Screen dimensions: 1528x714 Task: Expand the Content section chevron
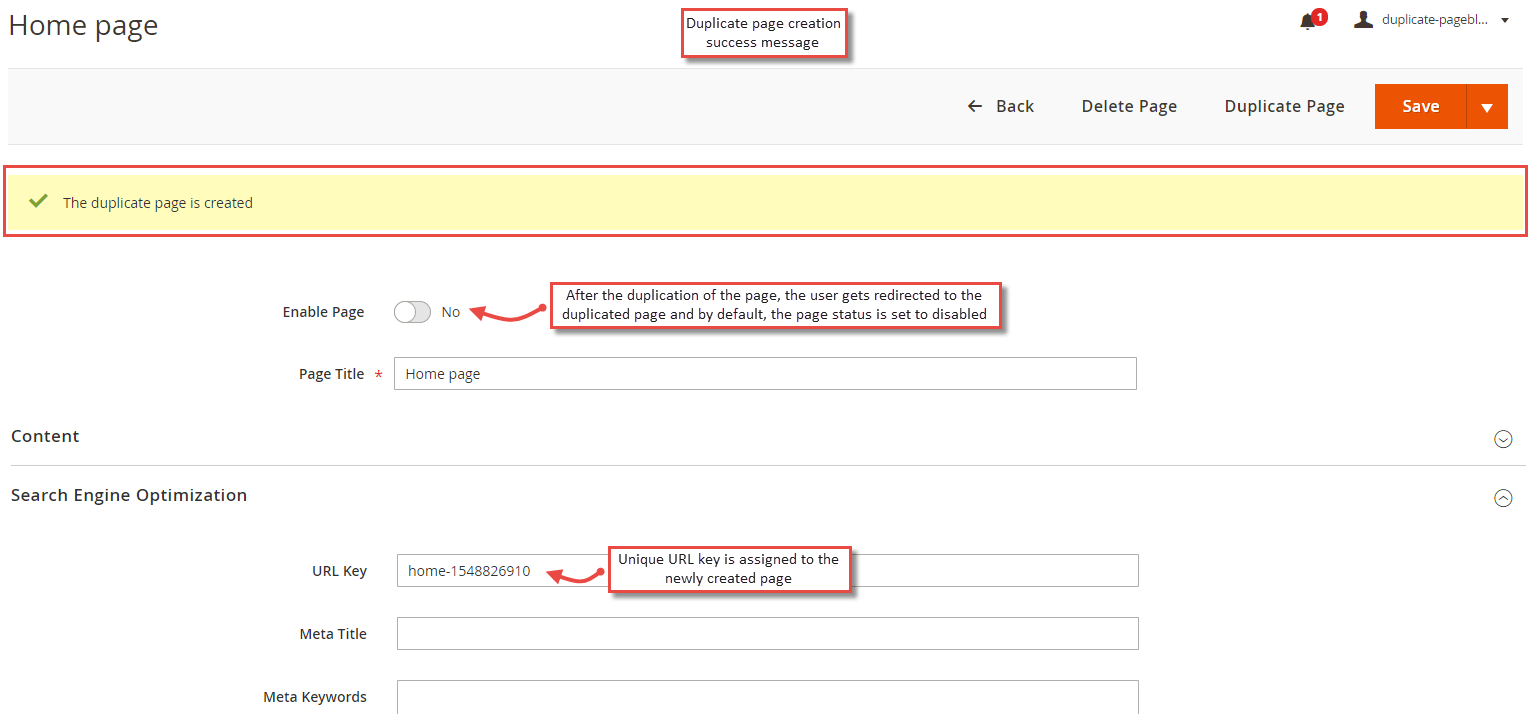(x=1503, y=438)
